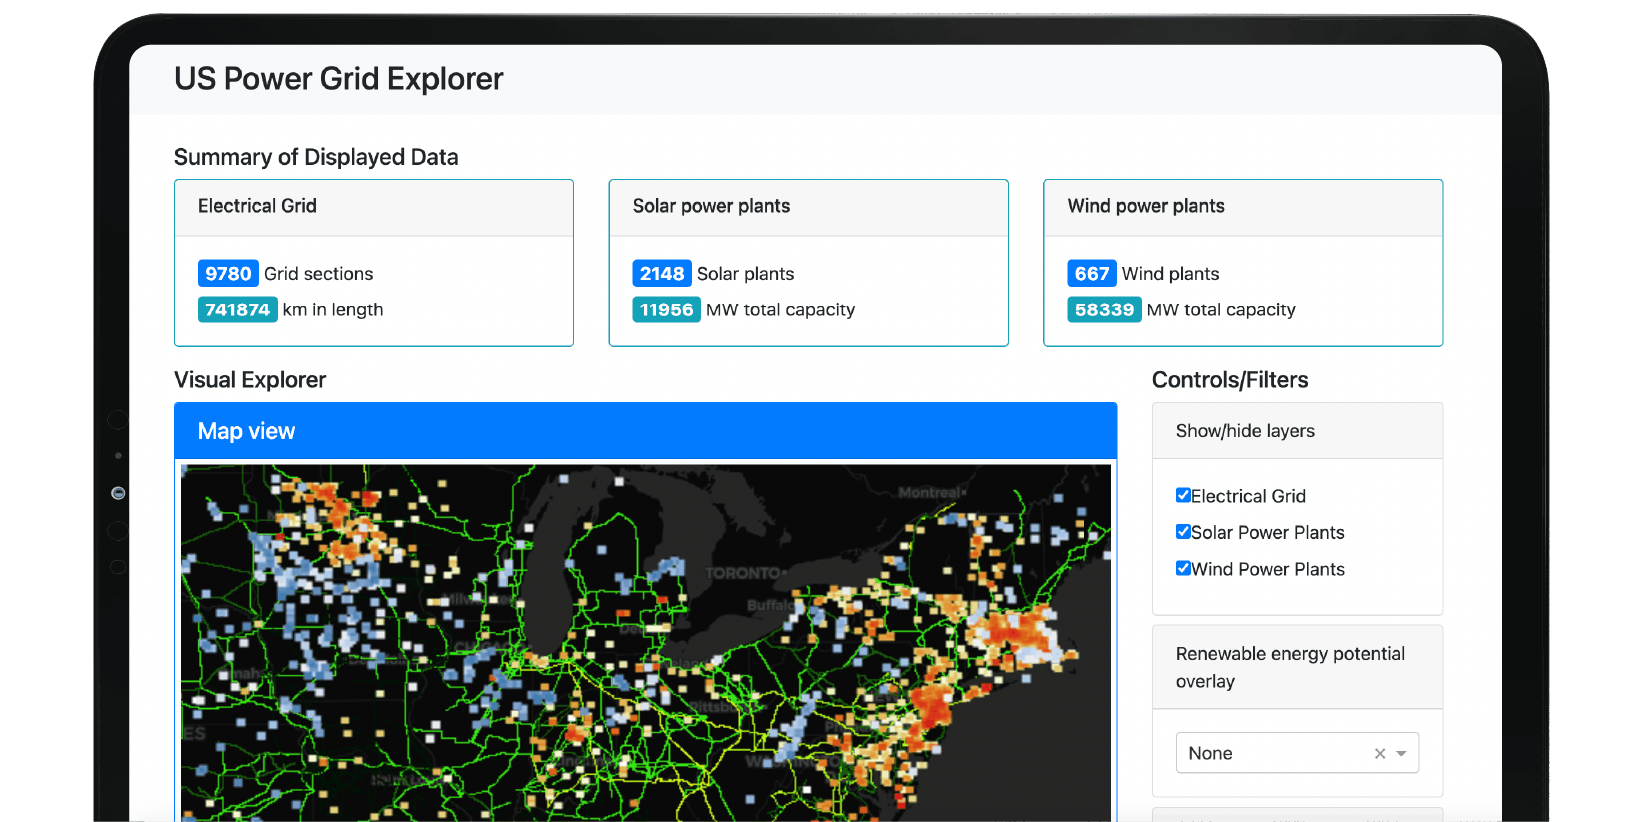Click the Toronto label on the map

click(743, 573)
